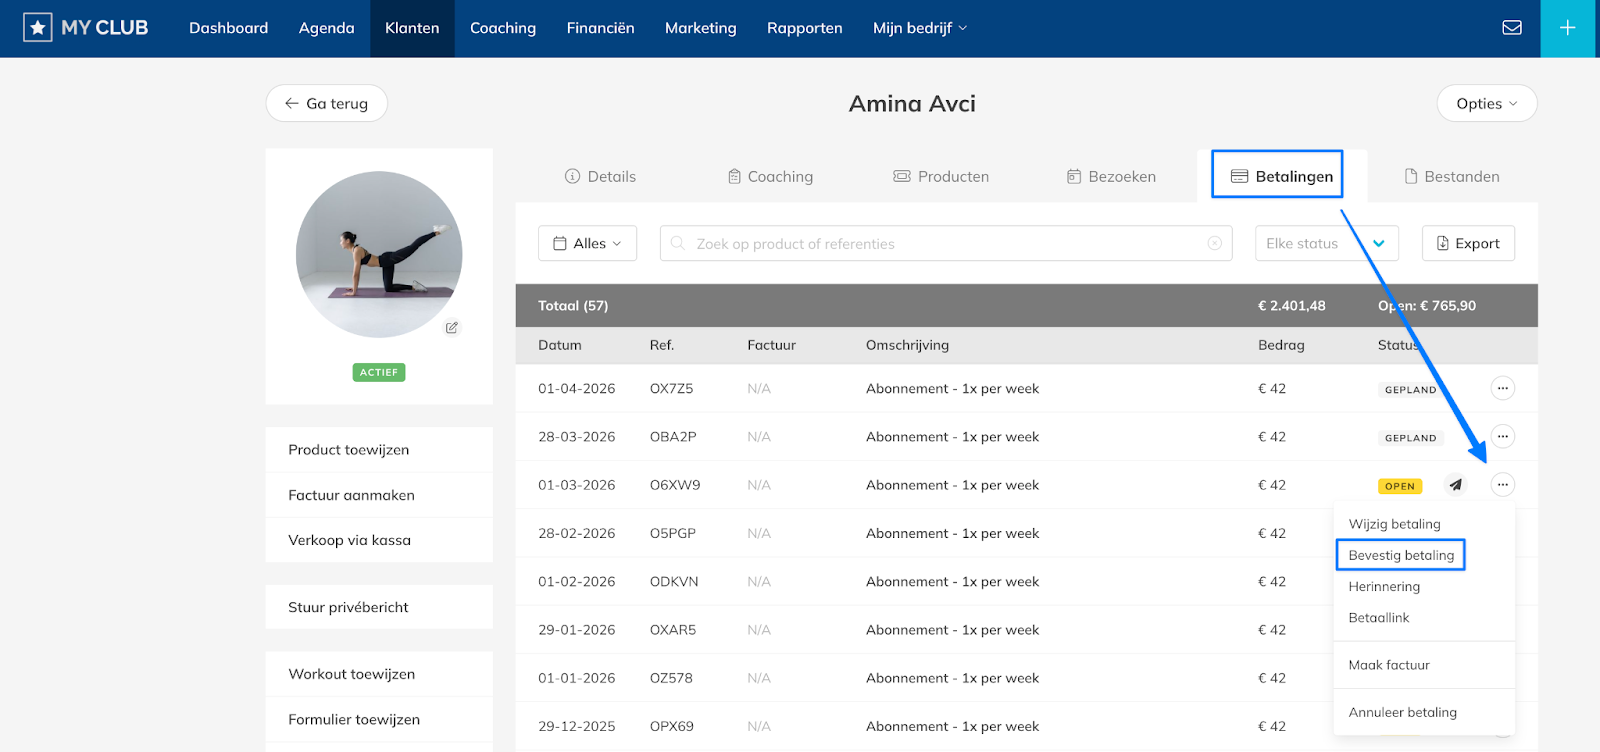This screenshot has width=1600, height=752.
Task: Click the plus add button in header
Action: (1567, 28)
